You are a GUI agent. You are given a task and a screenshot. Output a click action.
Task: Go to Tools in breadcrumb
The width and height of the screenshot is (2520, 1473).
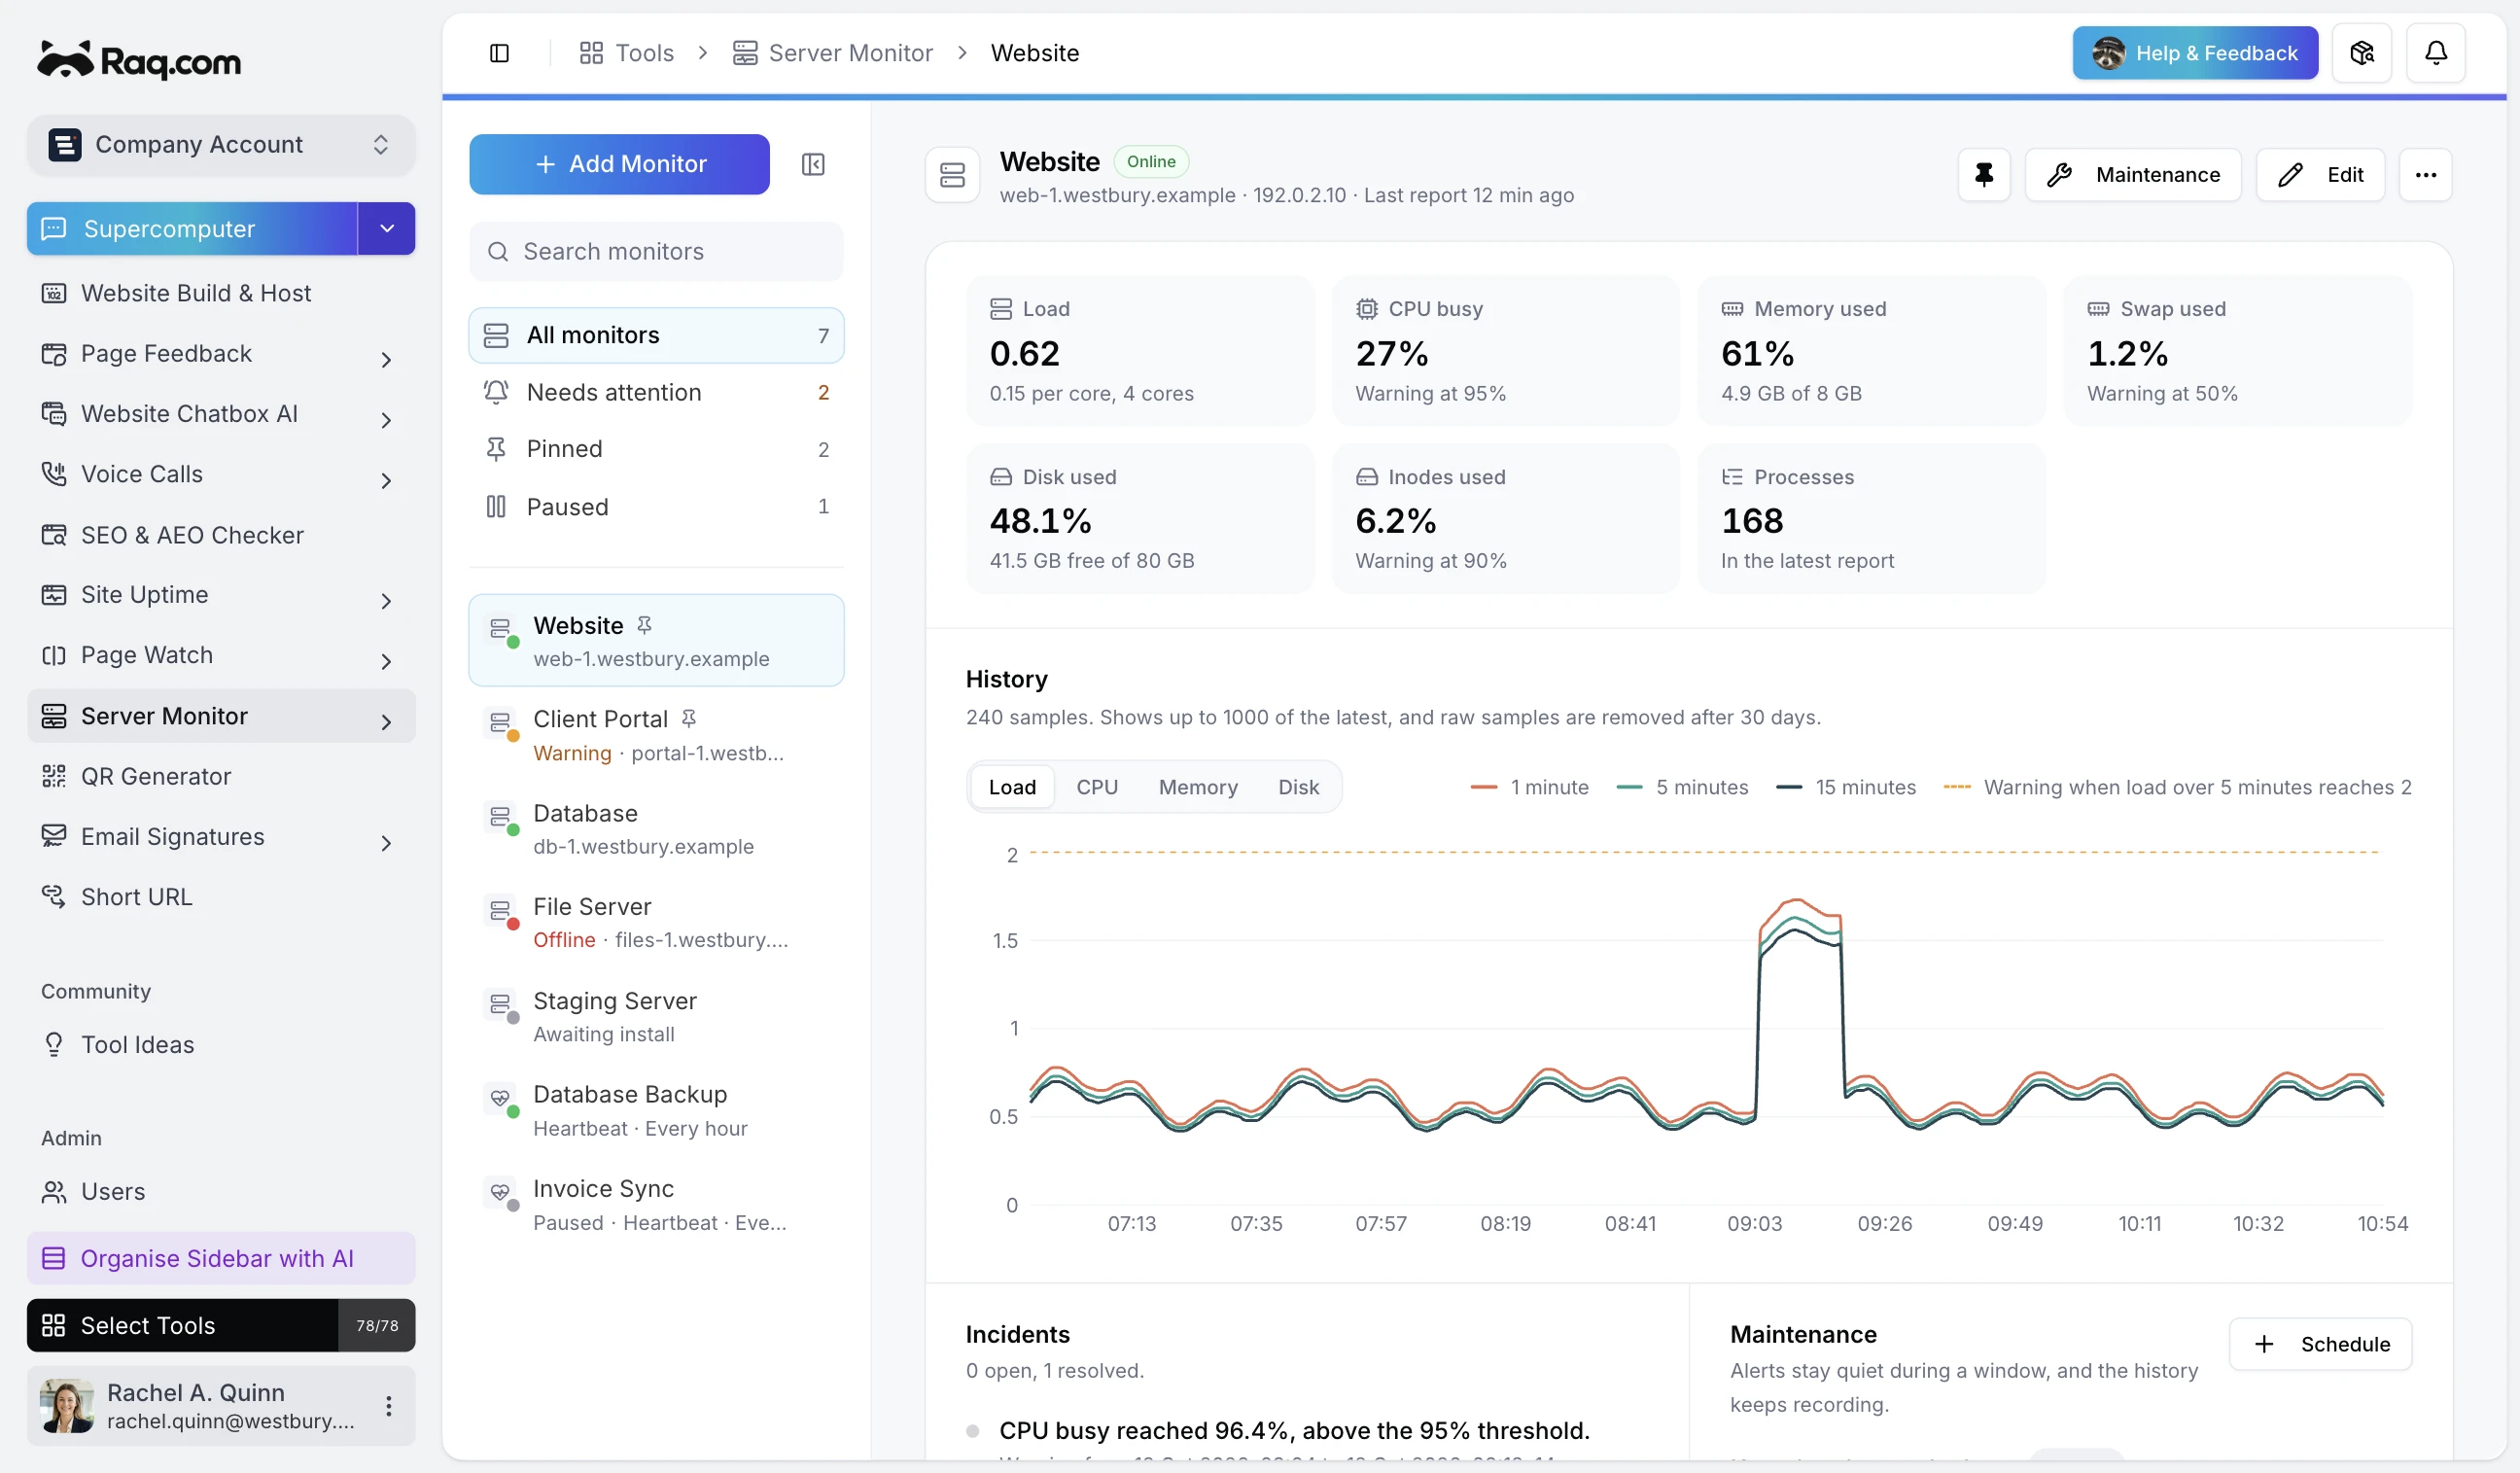pyautogui.click(x=626, y=53)
